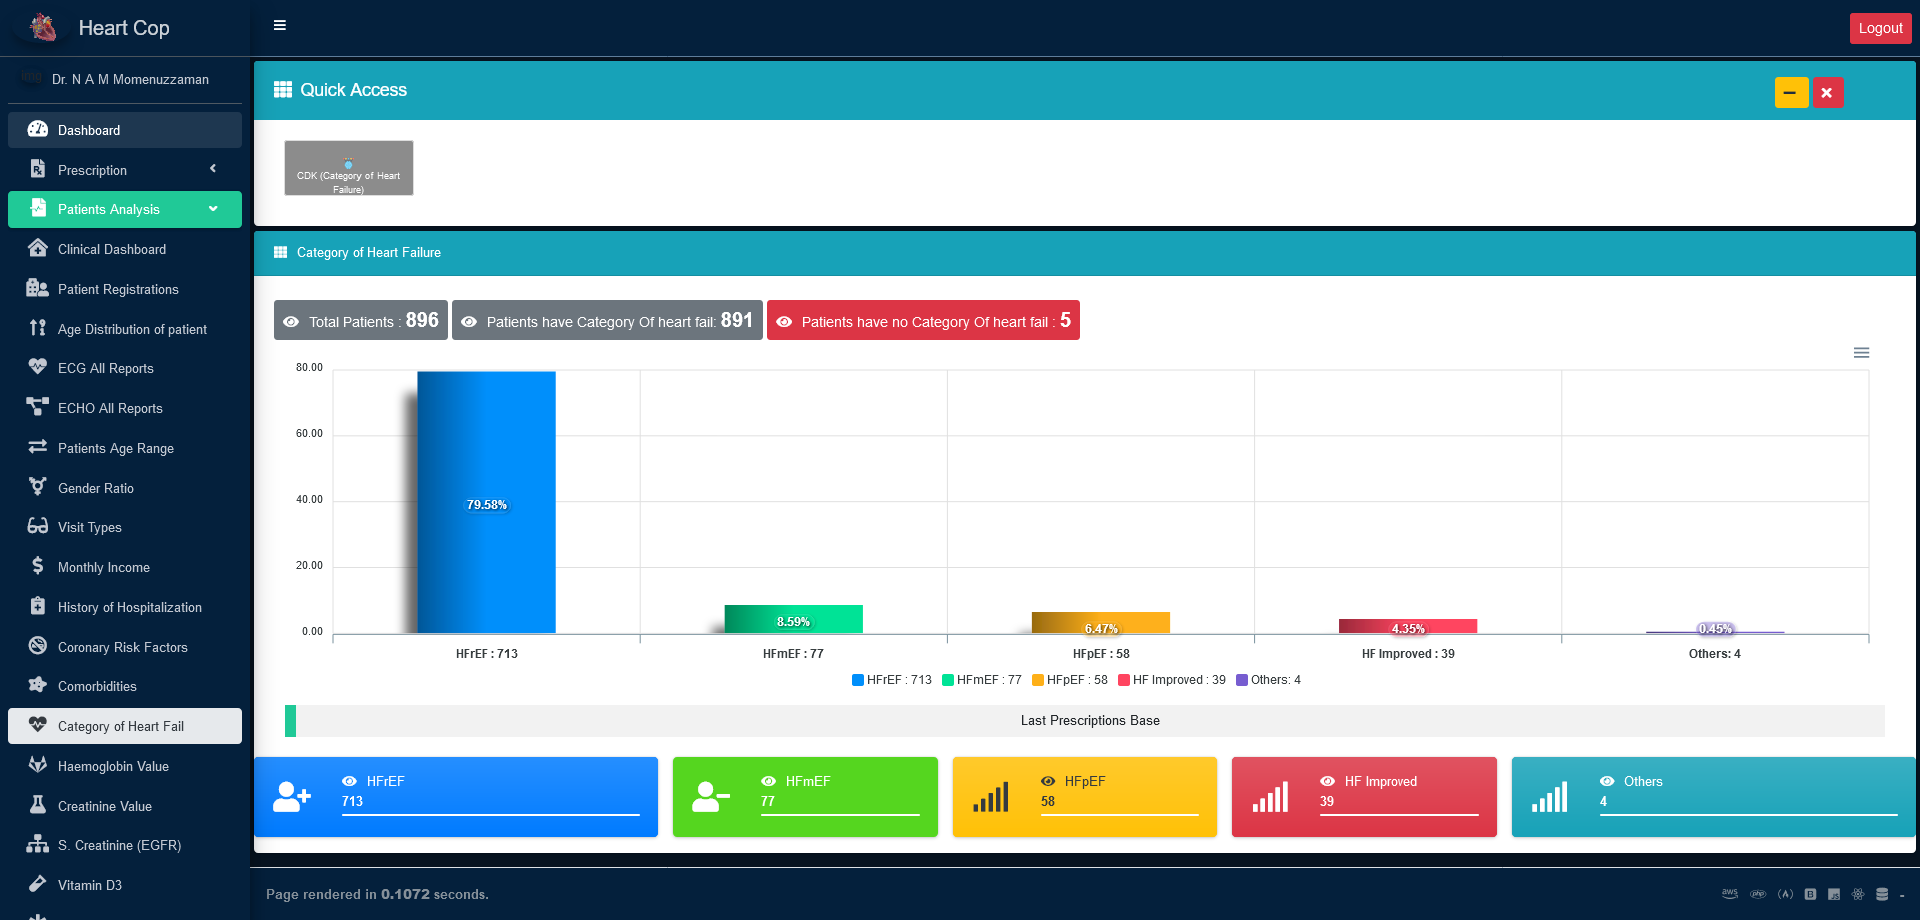Open Clinical Dashboard from the sidebar
1924x920 pixels.
112,249
